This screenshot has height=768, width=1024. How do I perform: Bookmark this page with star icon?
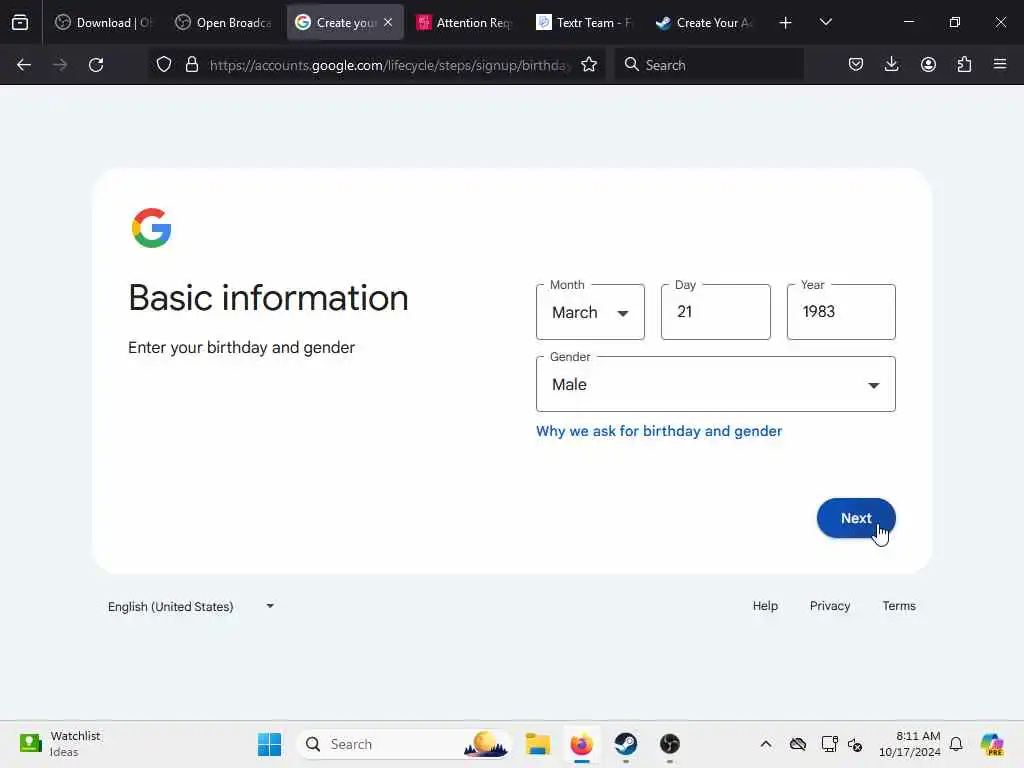click(589, 65)
